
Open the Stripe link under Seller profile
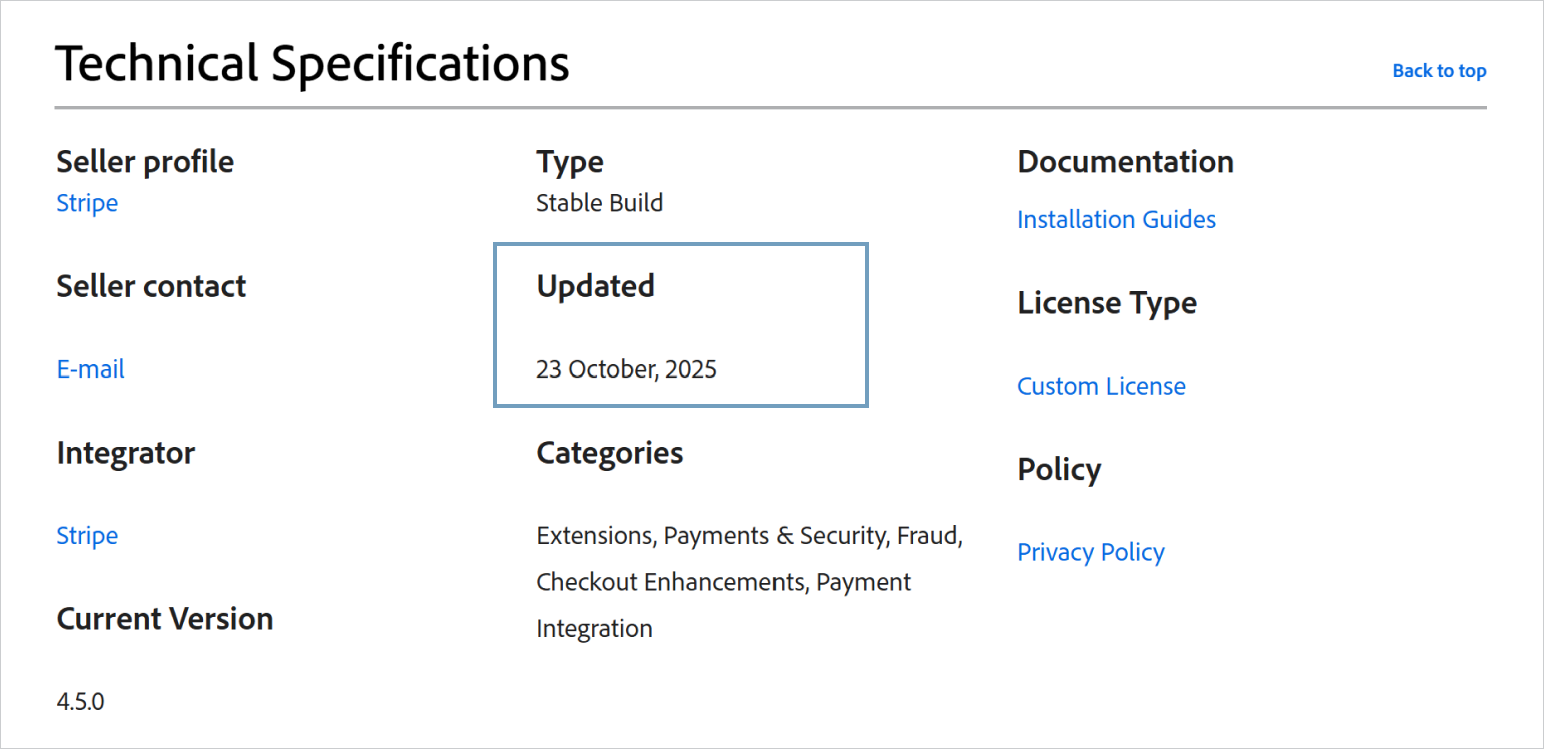(87, 203)
